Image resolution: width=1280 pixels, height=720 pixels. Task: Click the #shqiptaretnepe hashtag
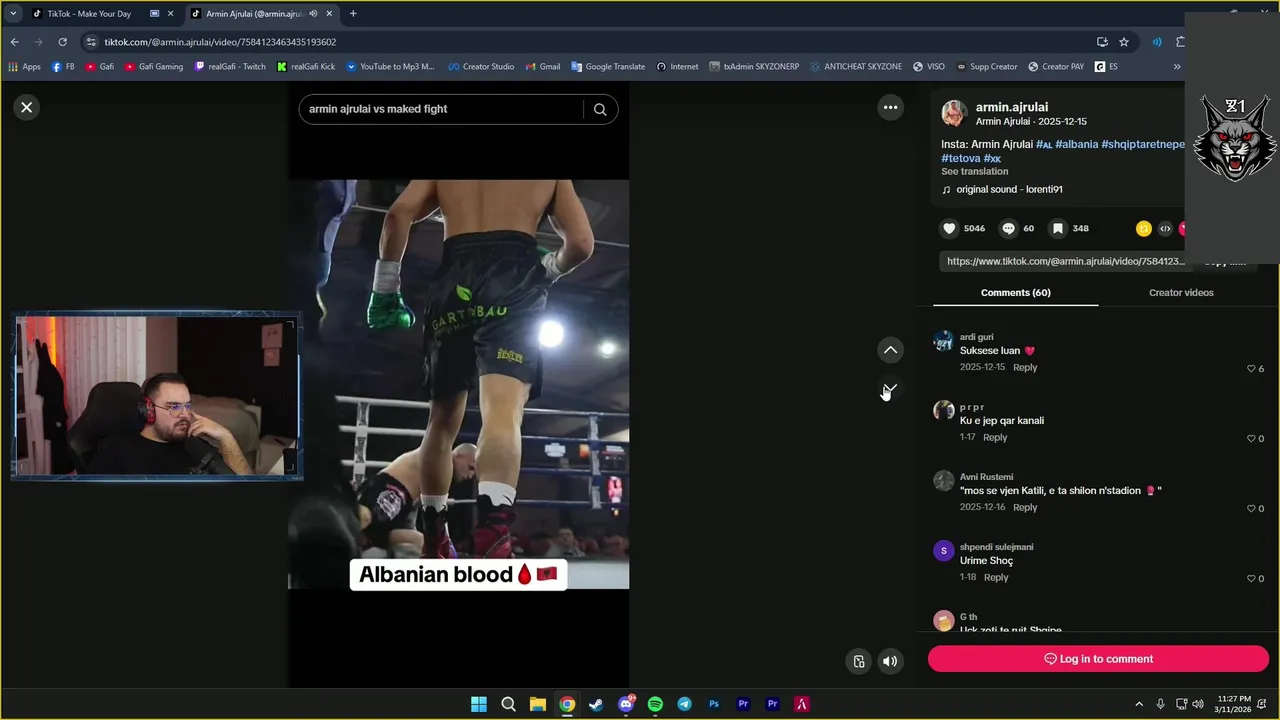click(1142, 144)
